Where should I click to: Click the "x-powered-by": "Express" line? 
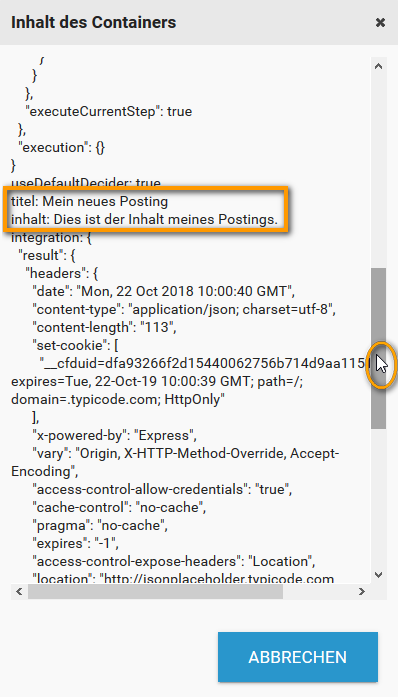[x=114, y=435]
